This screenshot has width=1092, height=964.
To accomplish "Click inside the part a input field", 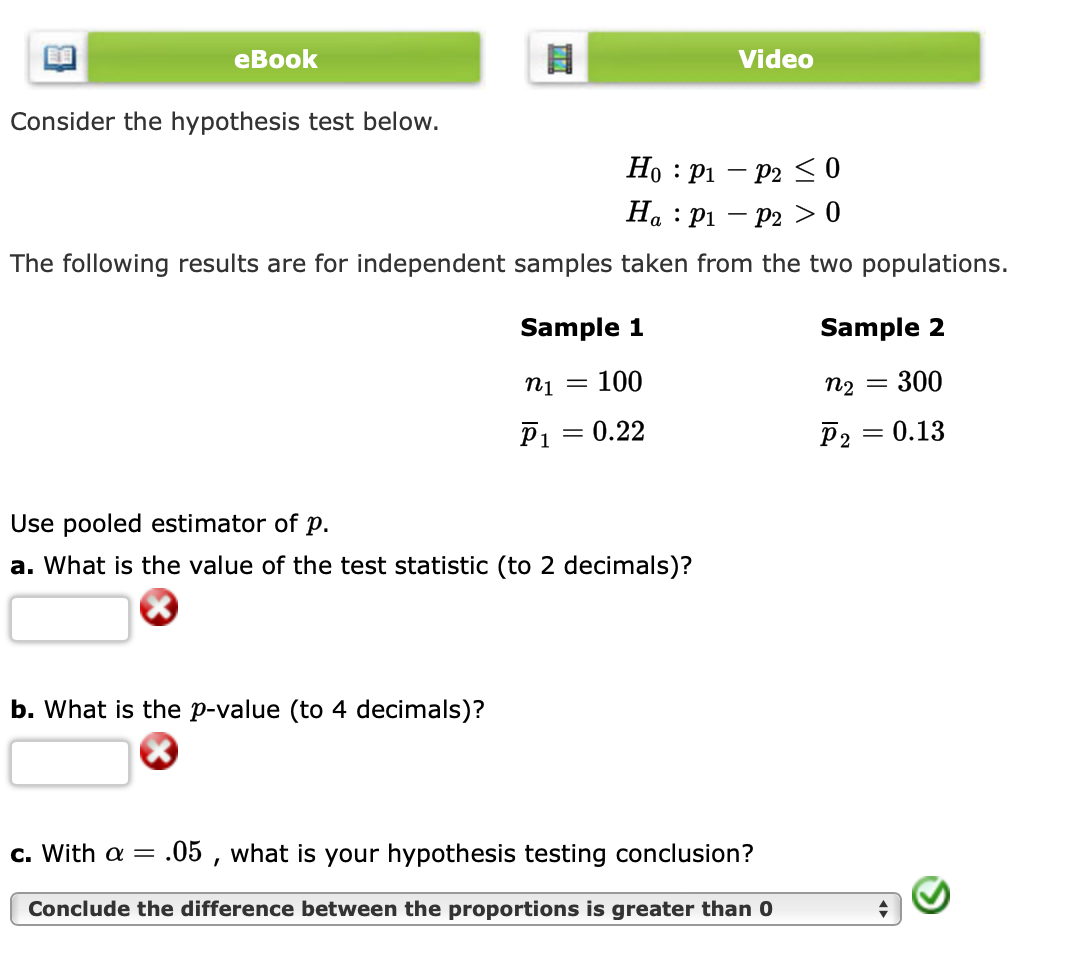I will pyautogui.click(x=69, y=617).
